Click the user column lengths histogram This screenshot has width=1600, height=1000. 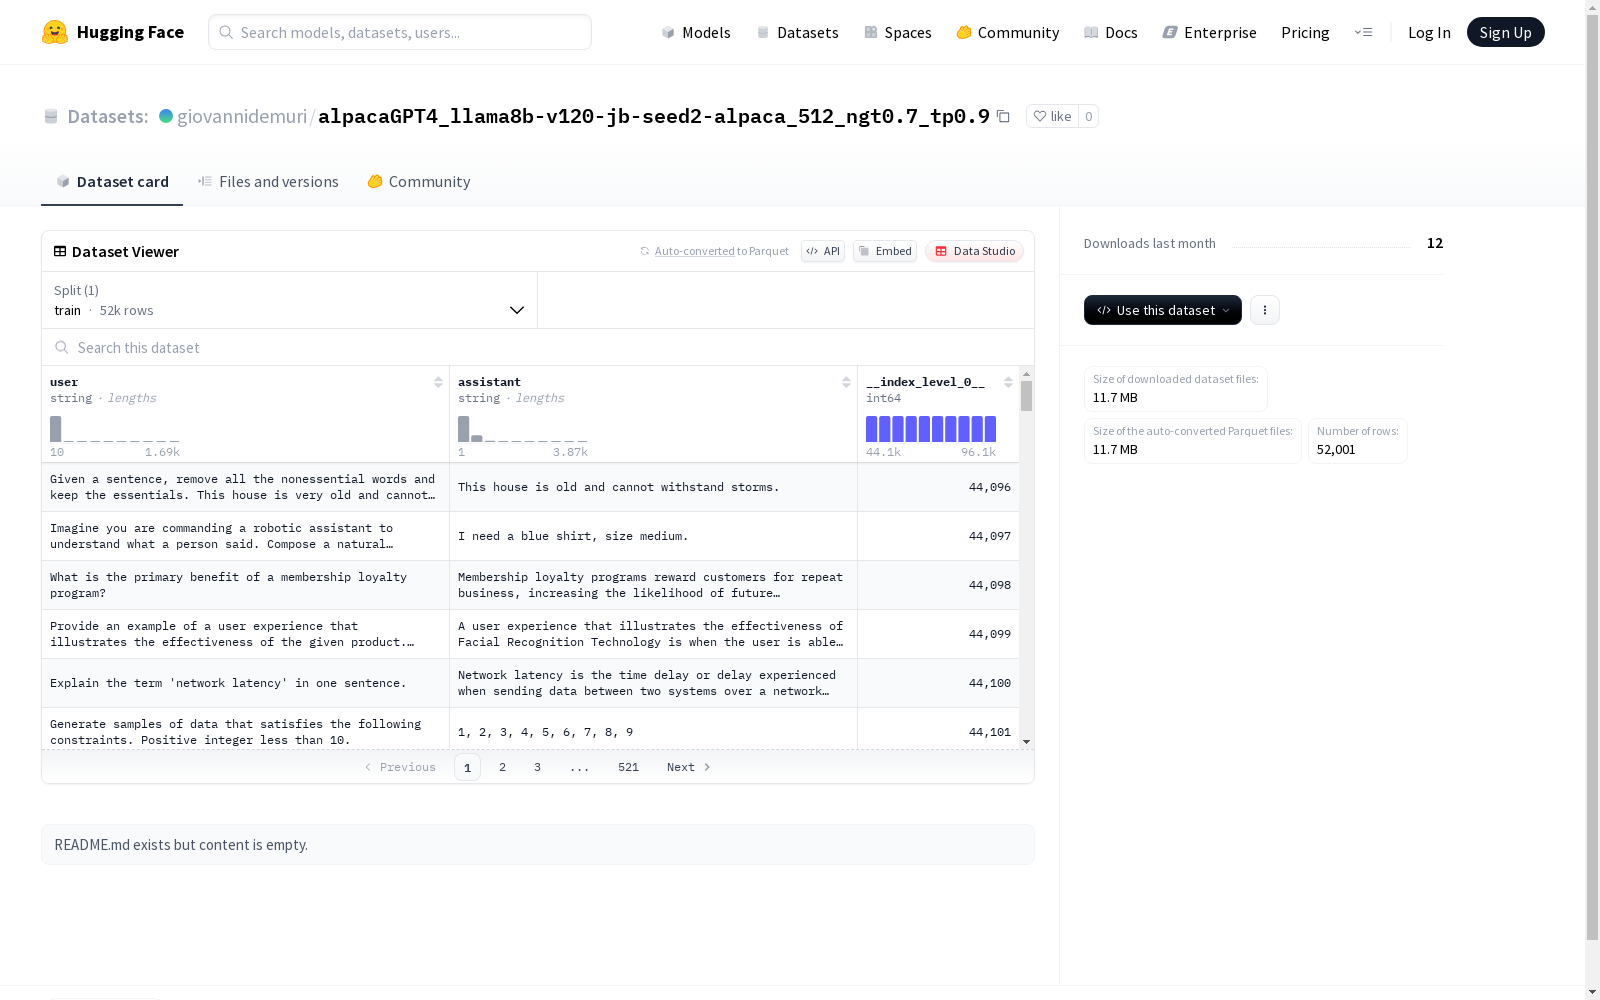pos(115,429)
